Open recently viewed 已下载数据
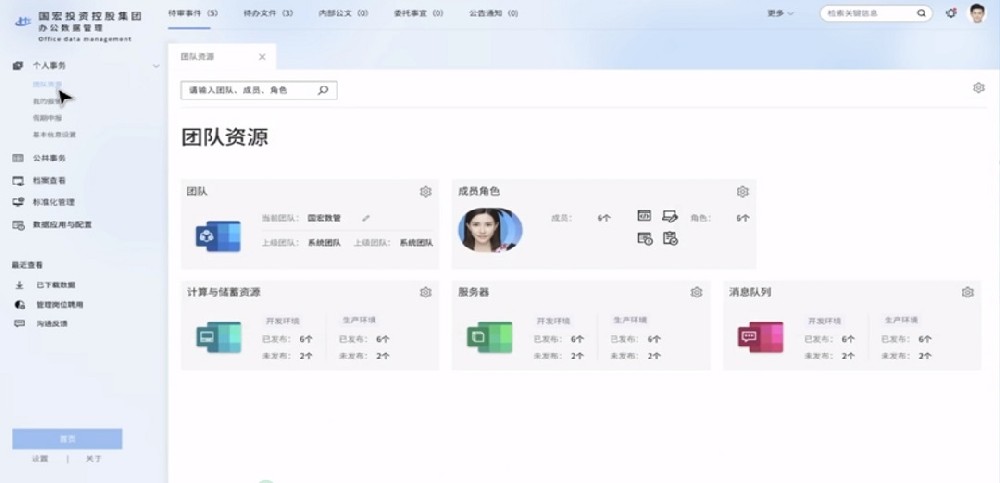 coord(55,285)
